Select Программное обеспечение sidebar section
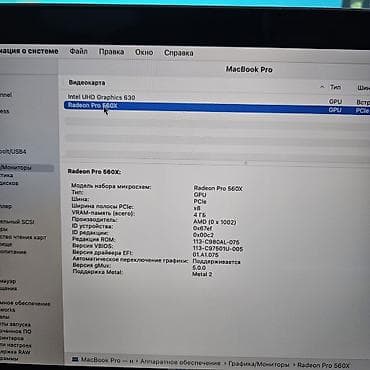Screen dimensions: 370x370 (x=25, y=303)
